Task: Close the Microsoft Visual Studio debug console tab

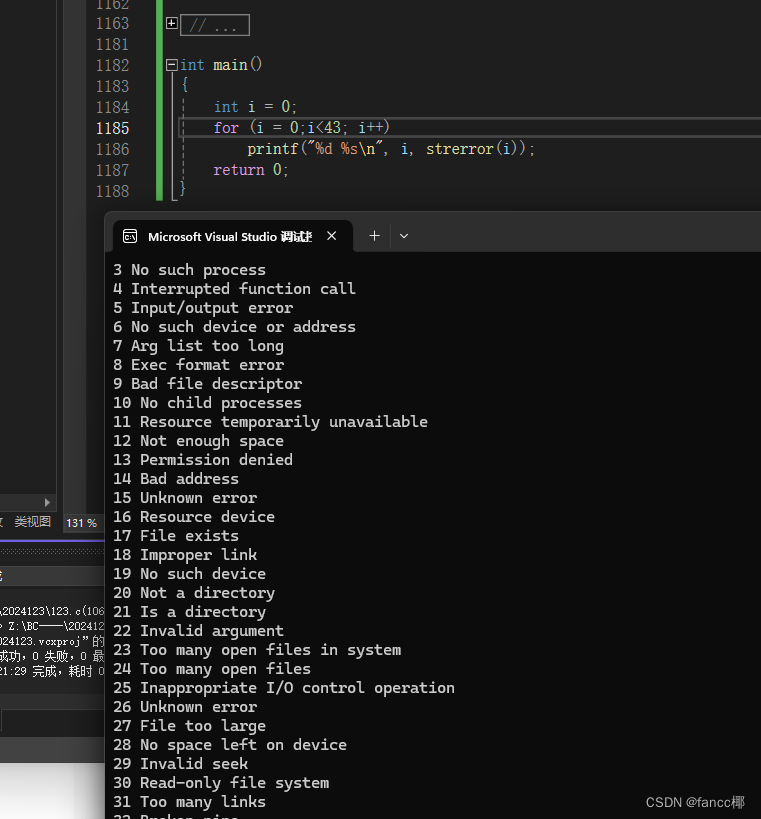Action: (332, 236)
